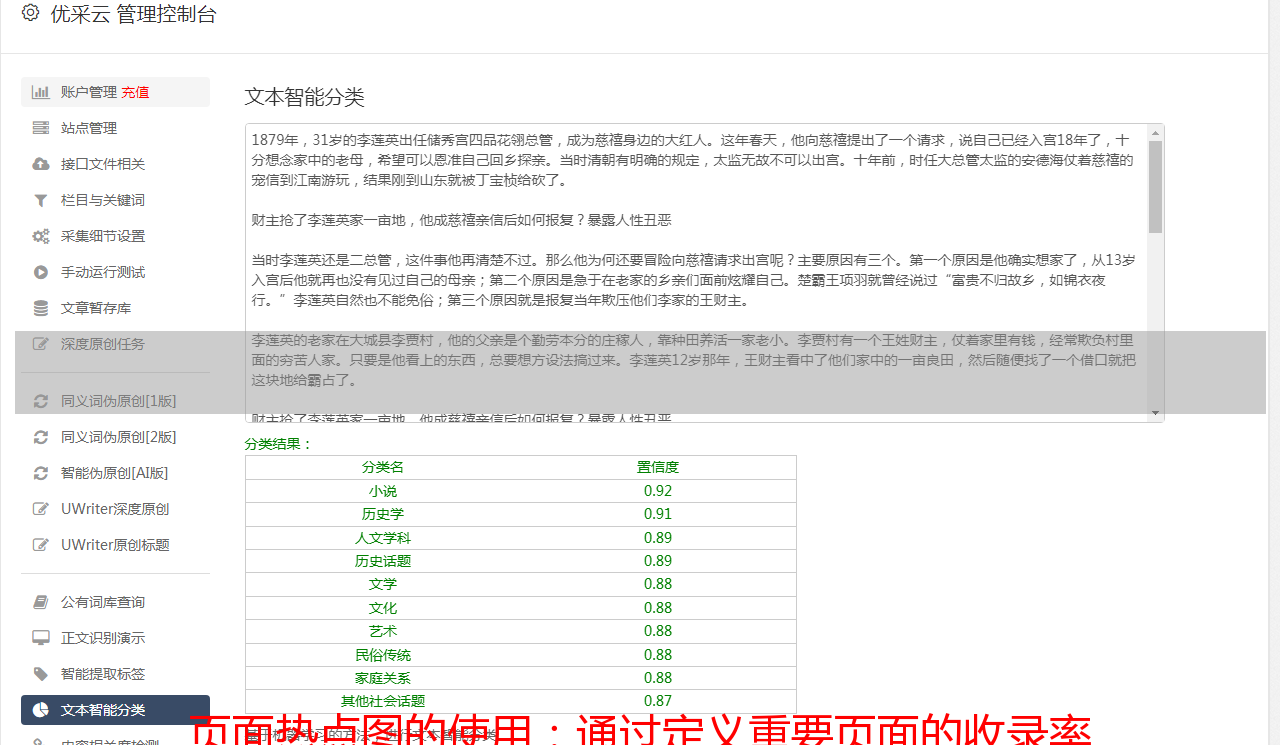This screenshot has width=1280, height=745.
Task: Click the book icon for 公有词库查询
Action: (41, 602)
